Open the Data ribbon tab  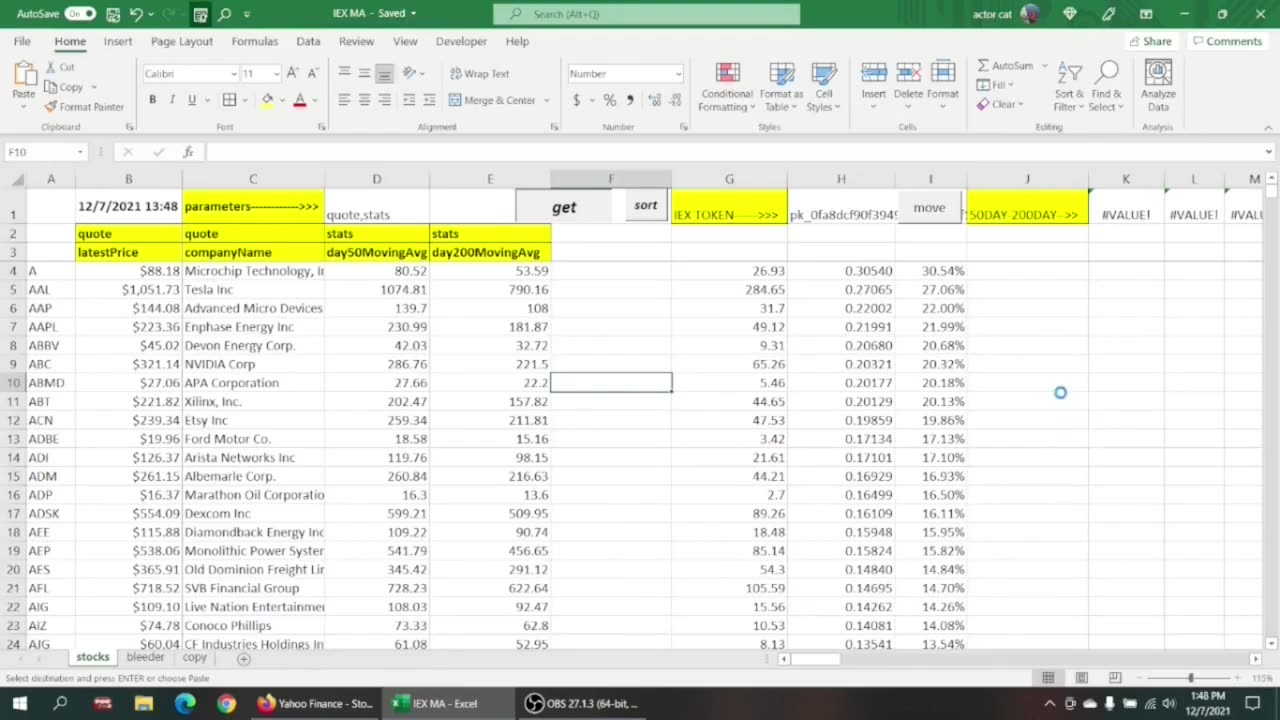[x=308, y=41]
